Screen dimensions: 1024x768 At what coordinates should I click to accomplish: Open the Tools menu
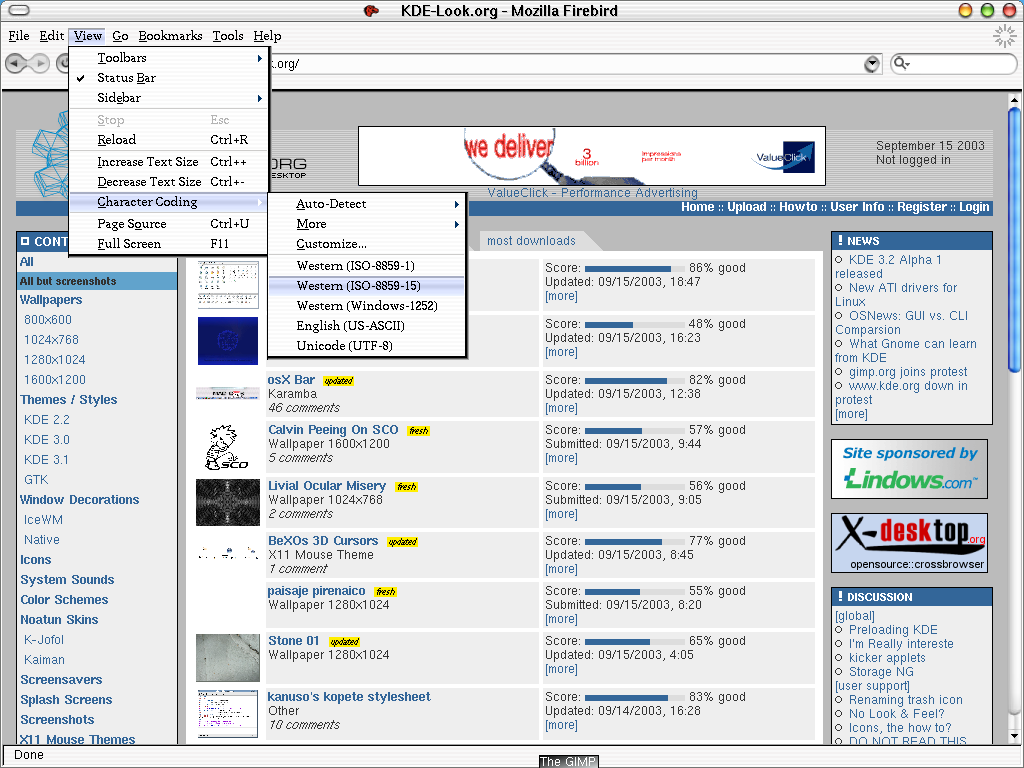228,36
